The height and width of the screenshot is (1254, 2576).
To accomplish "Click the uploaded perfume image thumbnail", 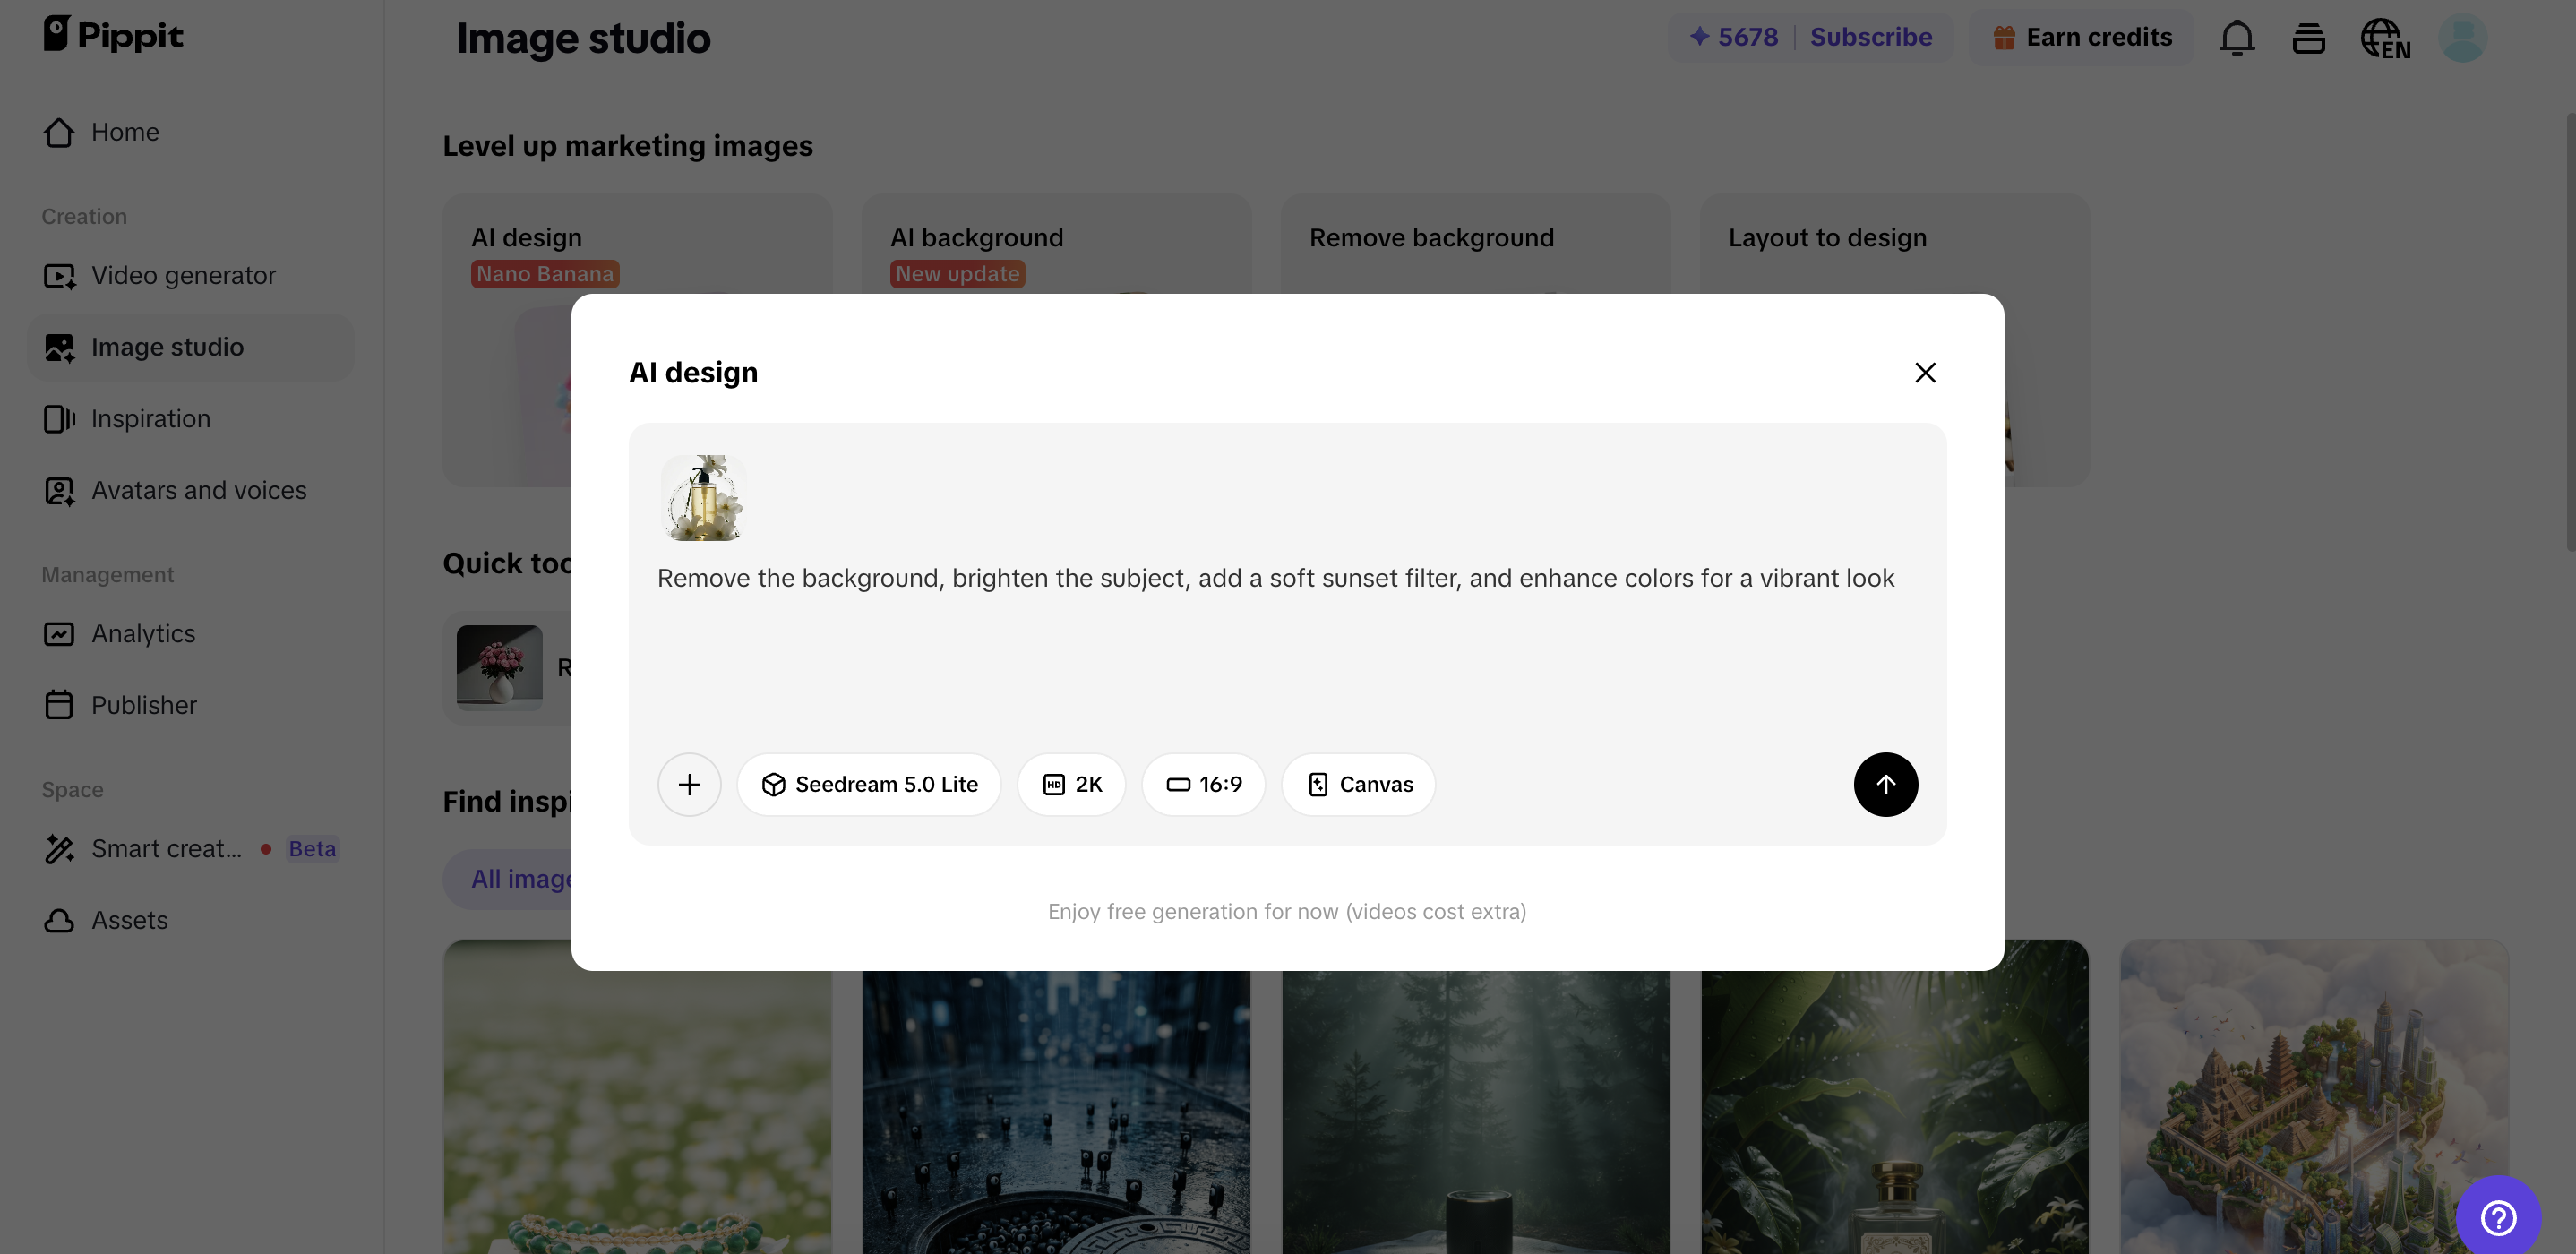I will tap(703, 498).
